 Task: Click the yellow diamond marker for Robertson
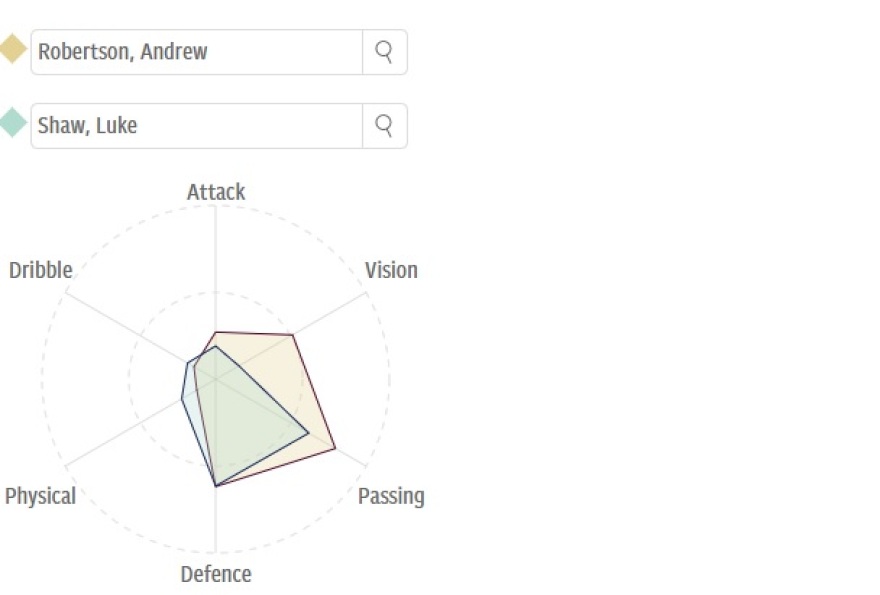click(x=12, y=49)
